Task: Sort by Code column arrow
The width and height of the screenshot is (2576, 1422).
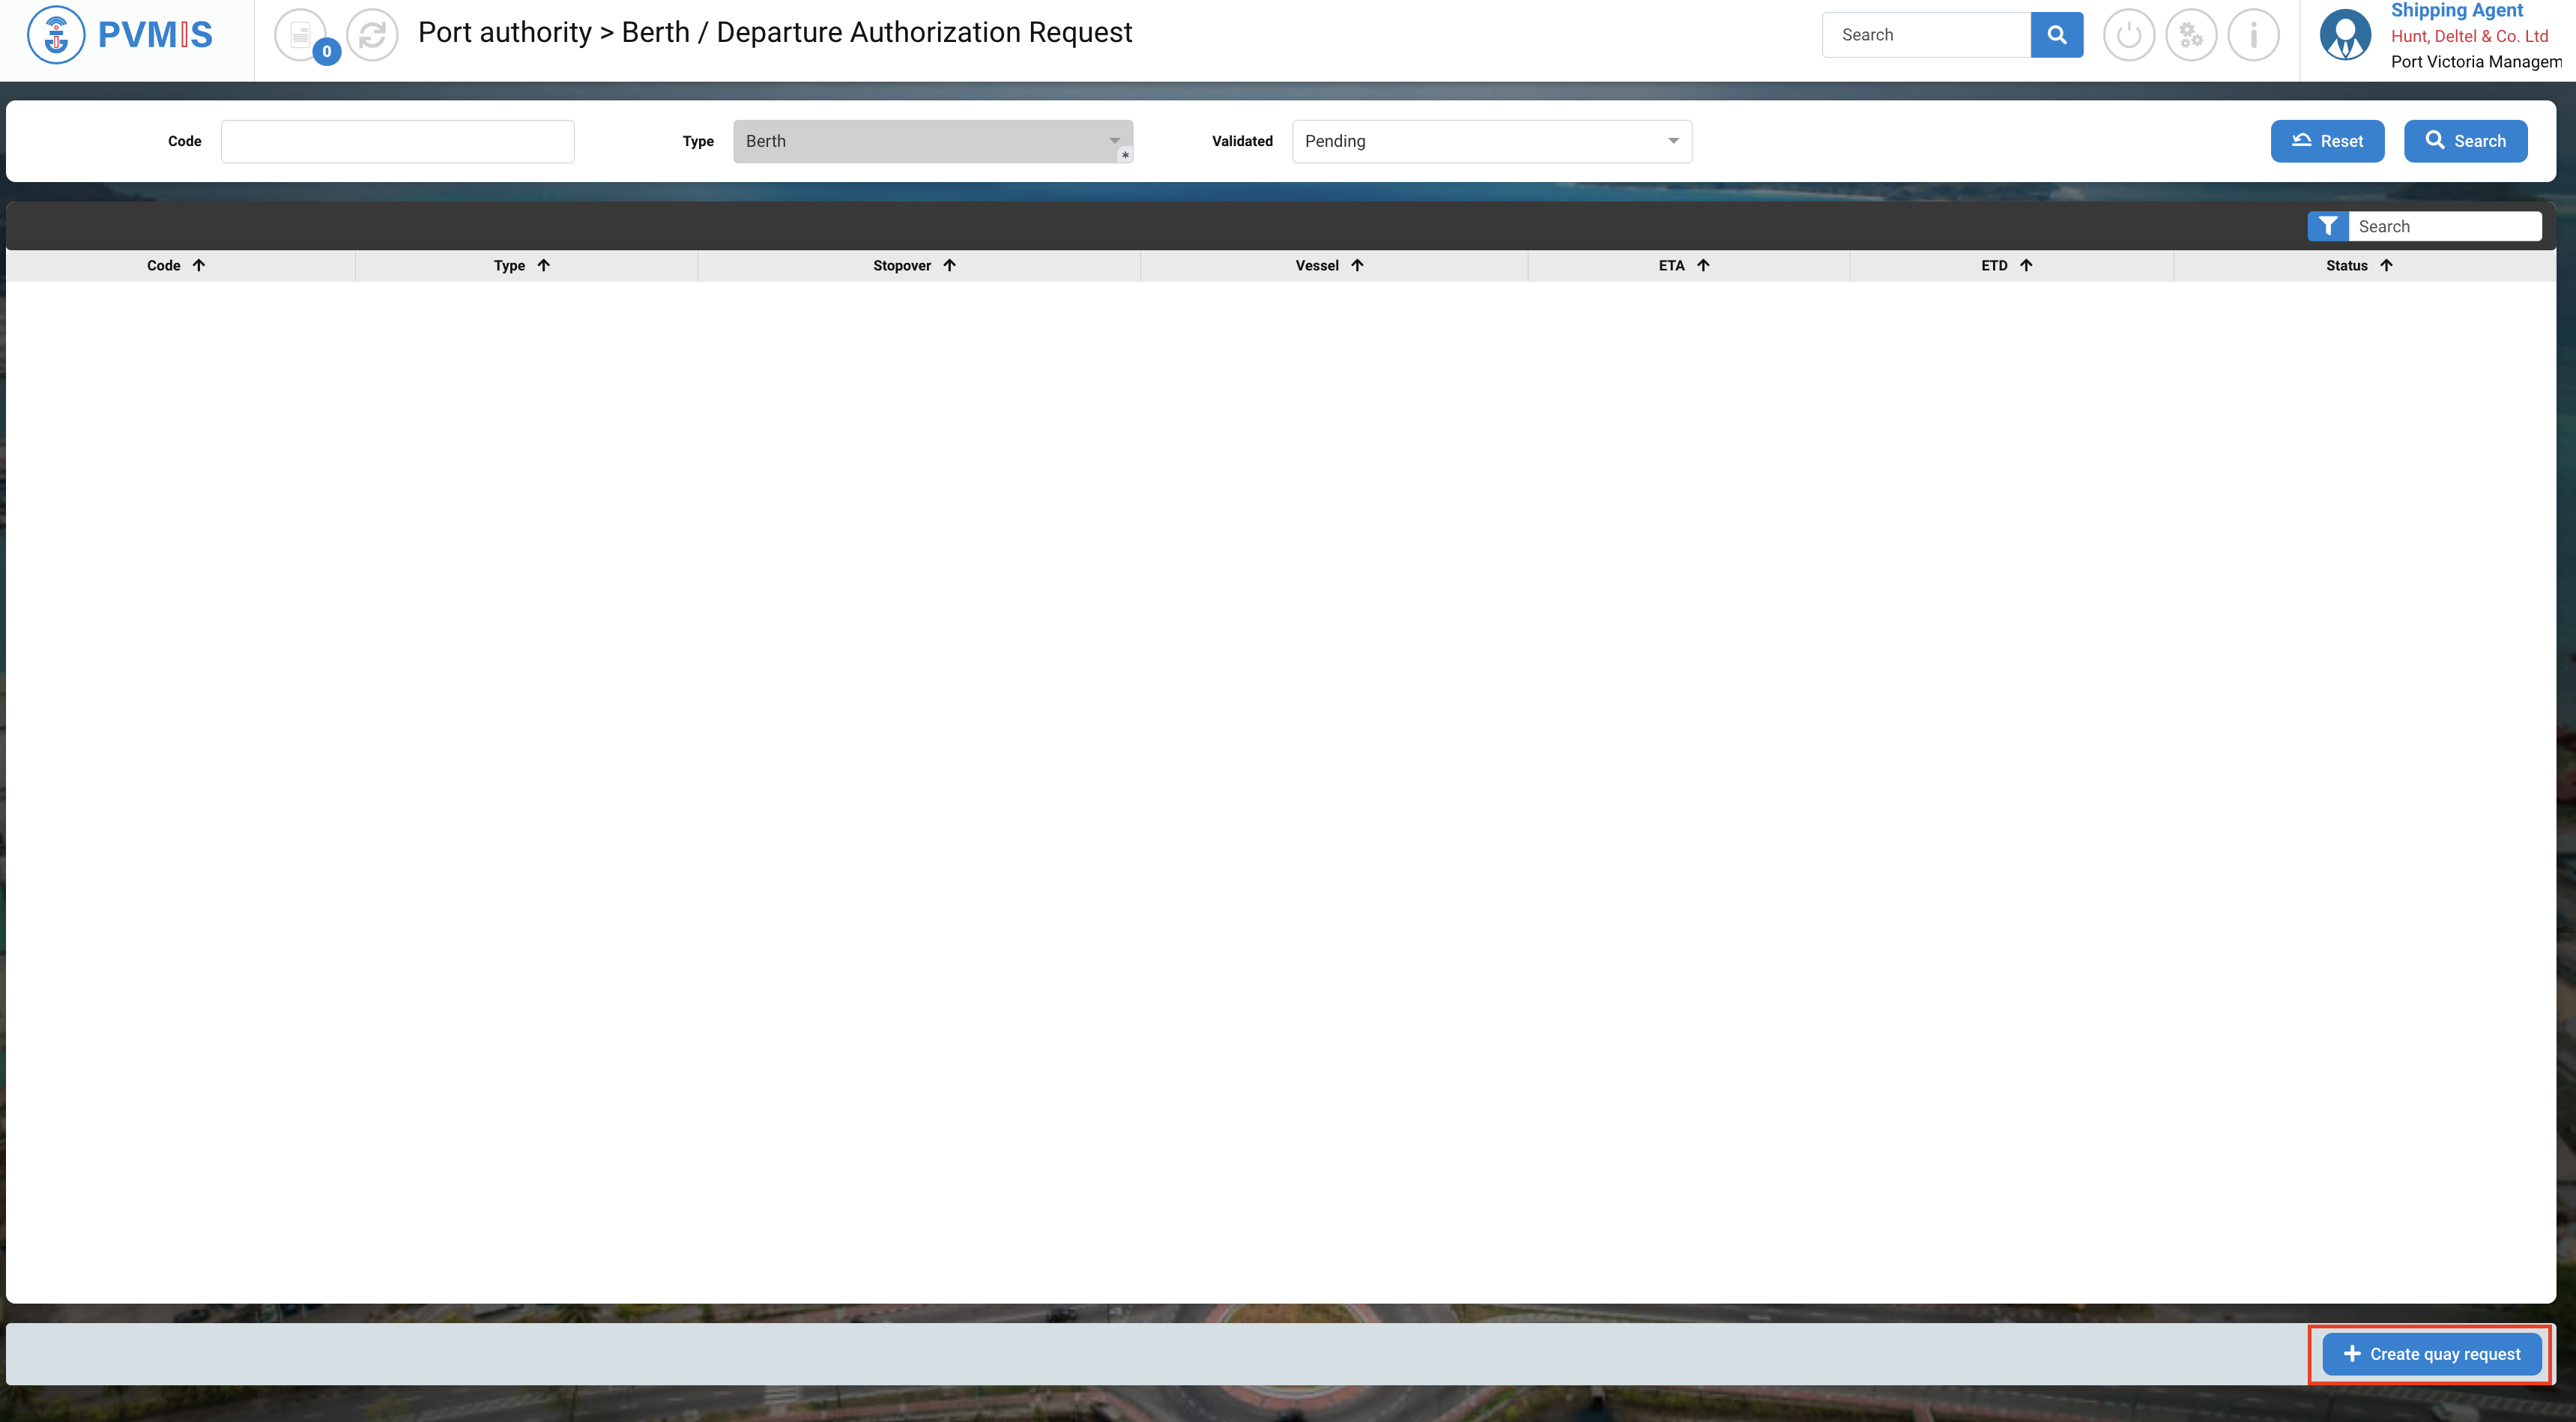Action: [199, 265]
